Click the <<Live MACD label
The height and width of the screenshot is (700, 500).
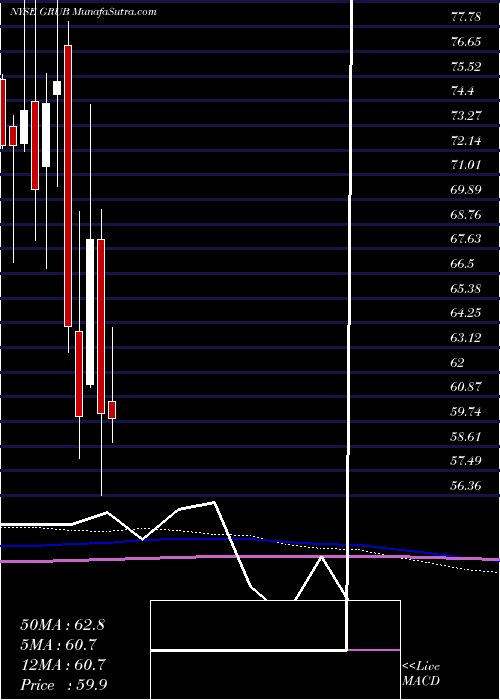coord(421,674)
